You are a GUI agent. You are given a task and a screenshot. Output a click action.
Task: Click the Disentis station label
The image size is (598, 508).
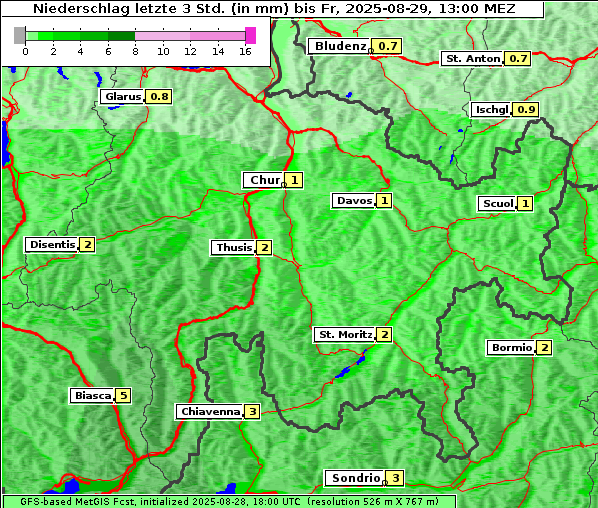coord(51,244)
